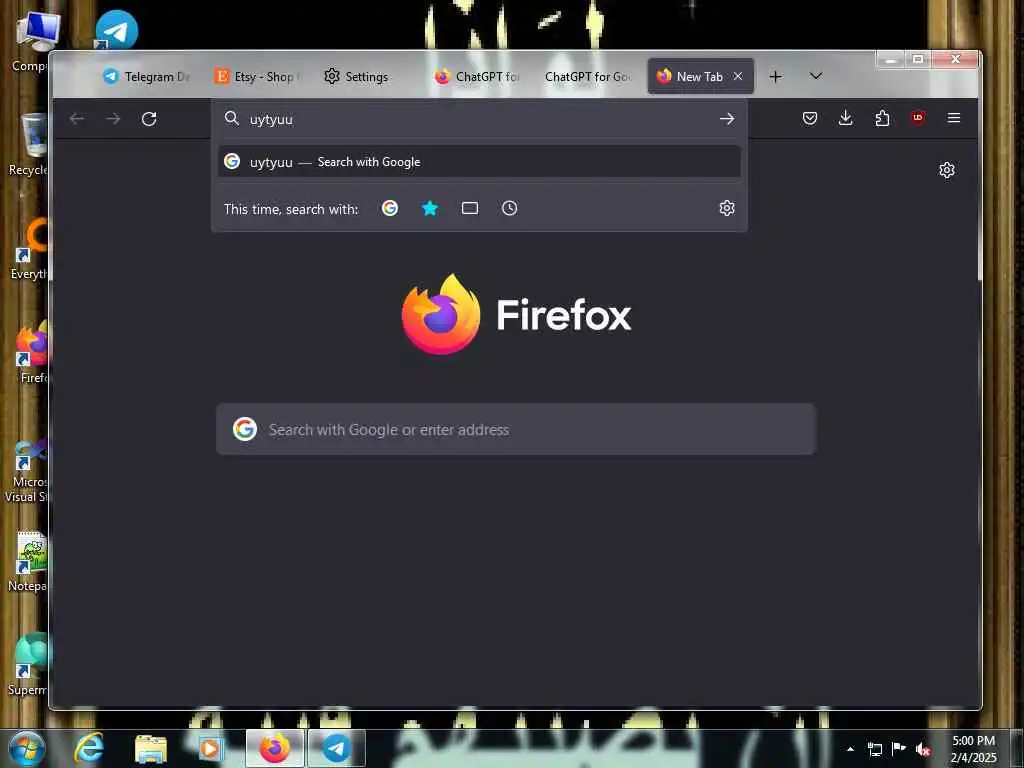Select the Telegram taskbar button
The height and width of the screenshot is (768, 1024).
336,748
